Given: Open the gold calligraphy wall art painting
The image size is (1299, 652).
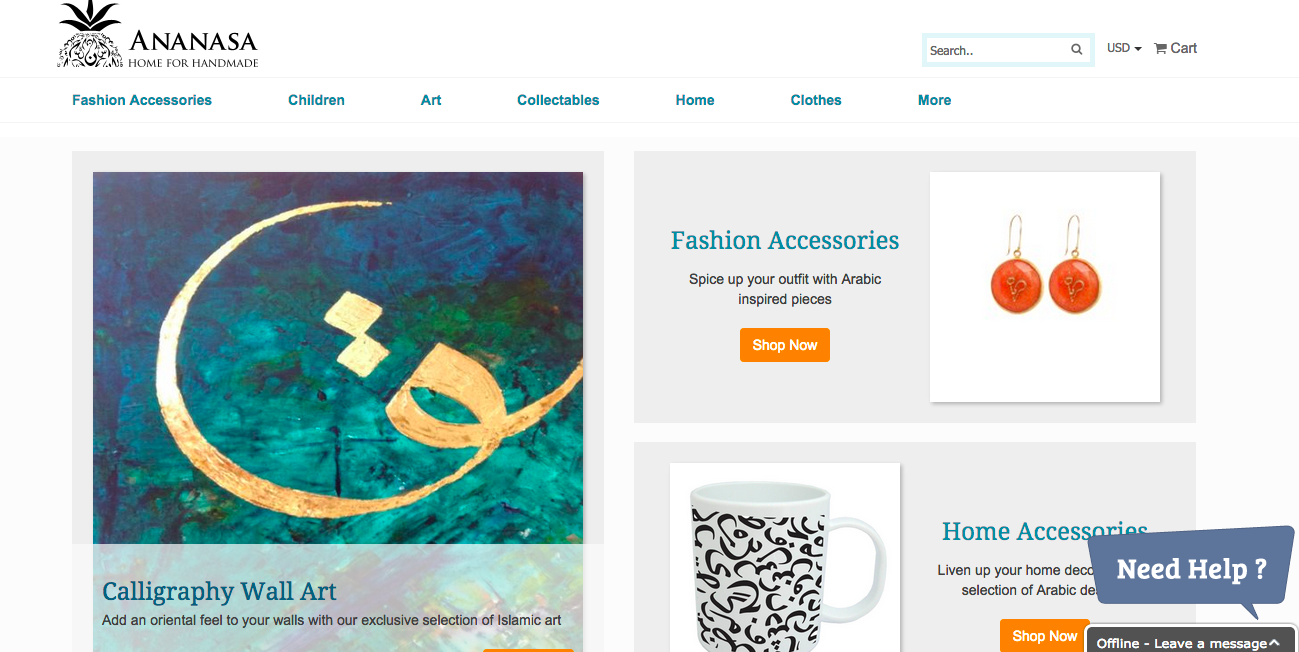Looking at the screenshot, I should pyautogui.click(x=338, y=358).
